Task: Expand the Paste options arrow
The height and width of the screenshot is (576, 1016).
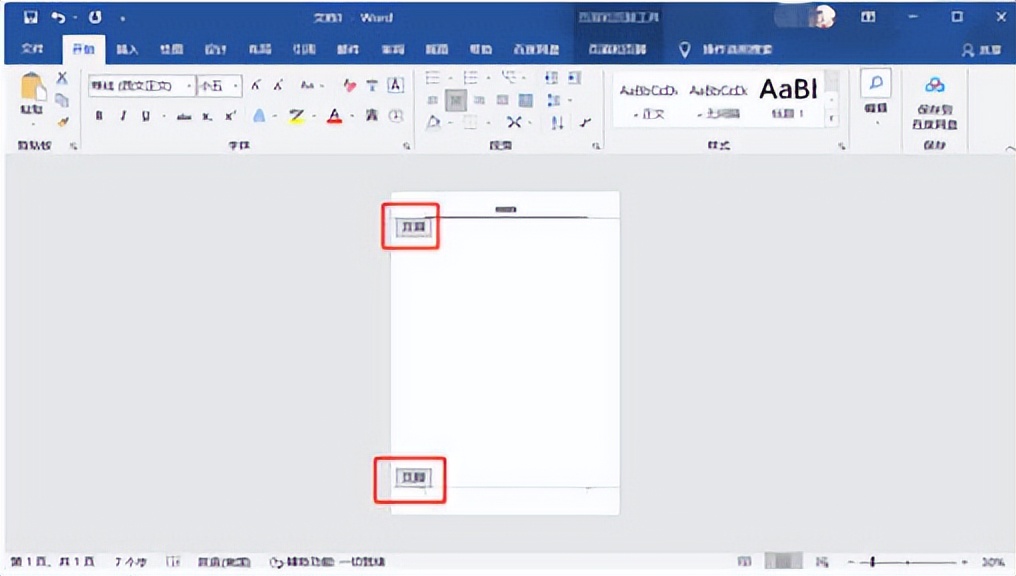Action: click(32, 122)
